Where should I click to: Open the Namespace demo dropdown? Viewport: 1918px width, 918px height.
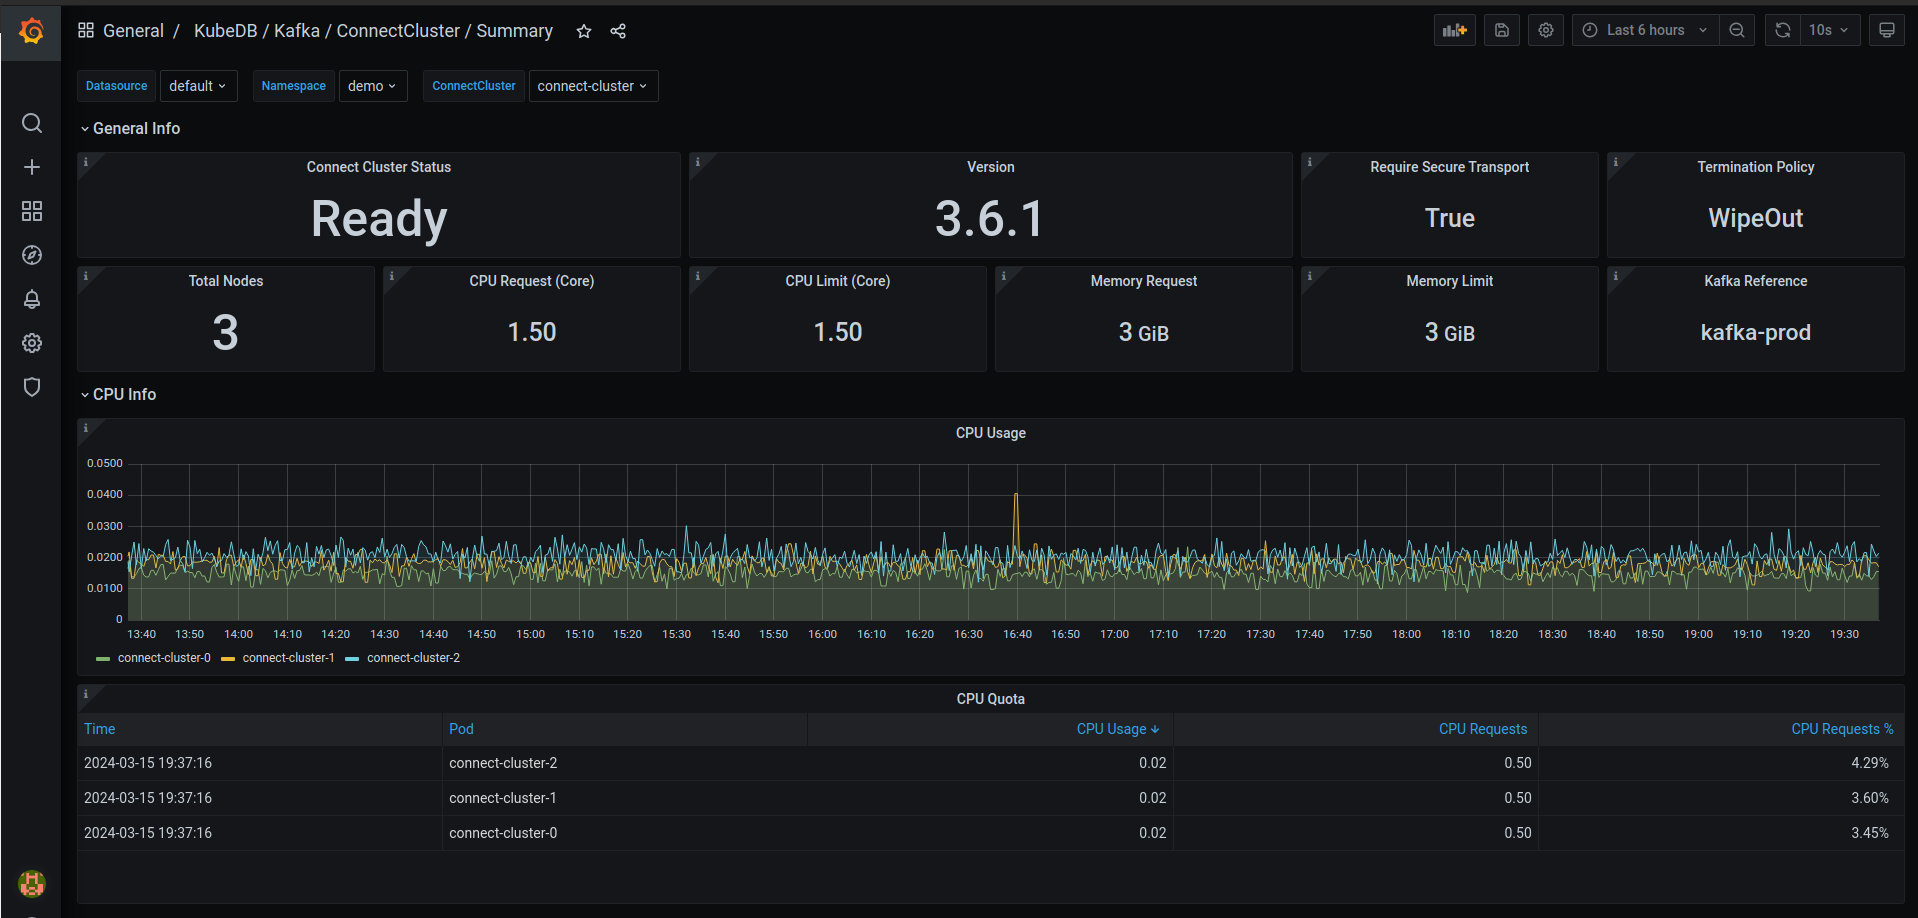[x=372, y=86]
